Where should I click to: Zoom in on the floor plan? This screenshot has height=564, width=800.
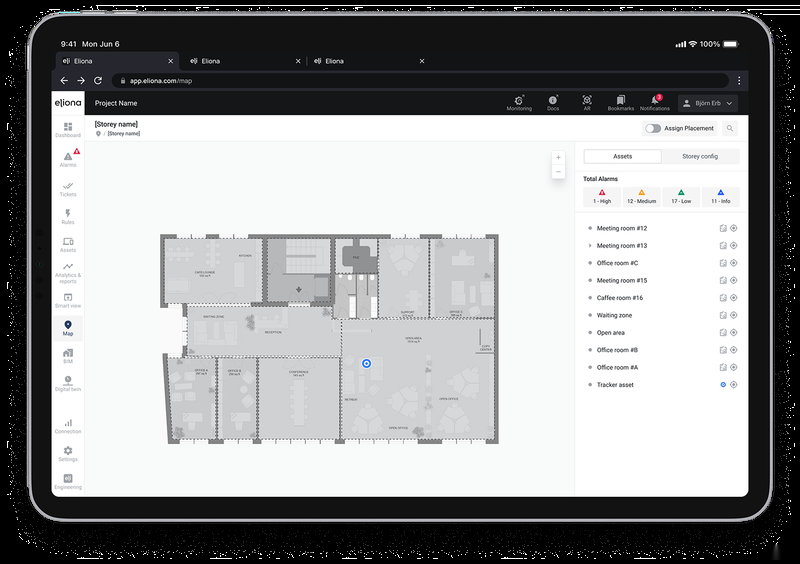pyautogui.click(x=558, y=157)
